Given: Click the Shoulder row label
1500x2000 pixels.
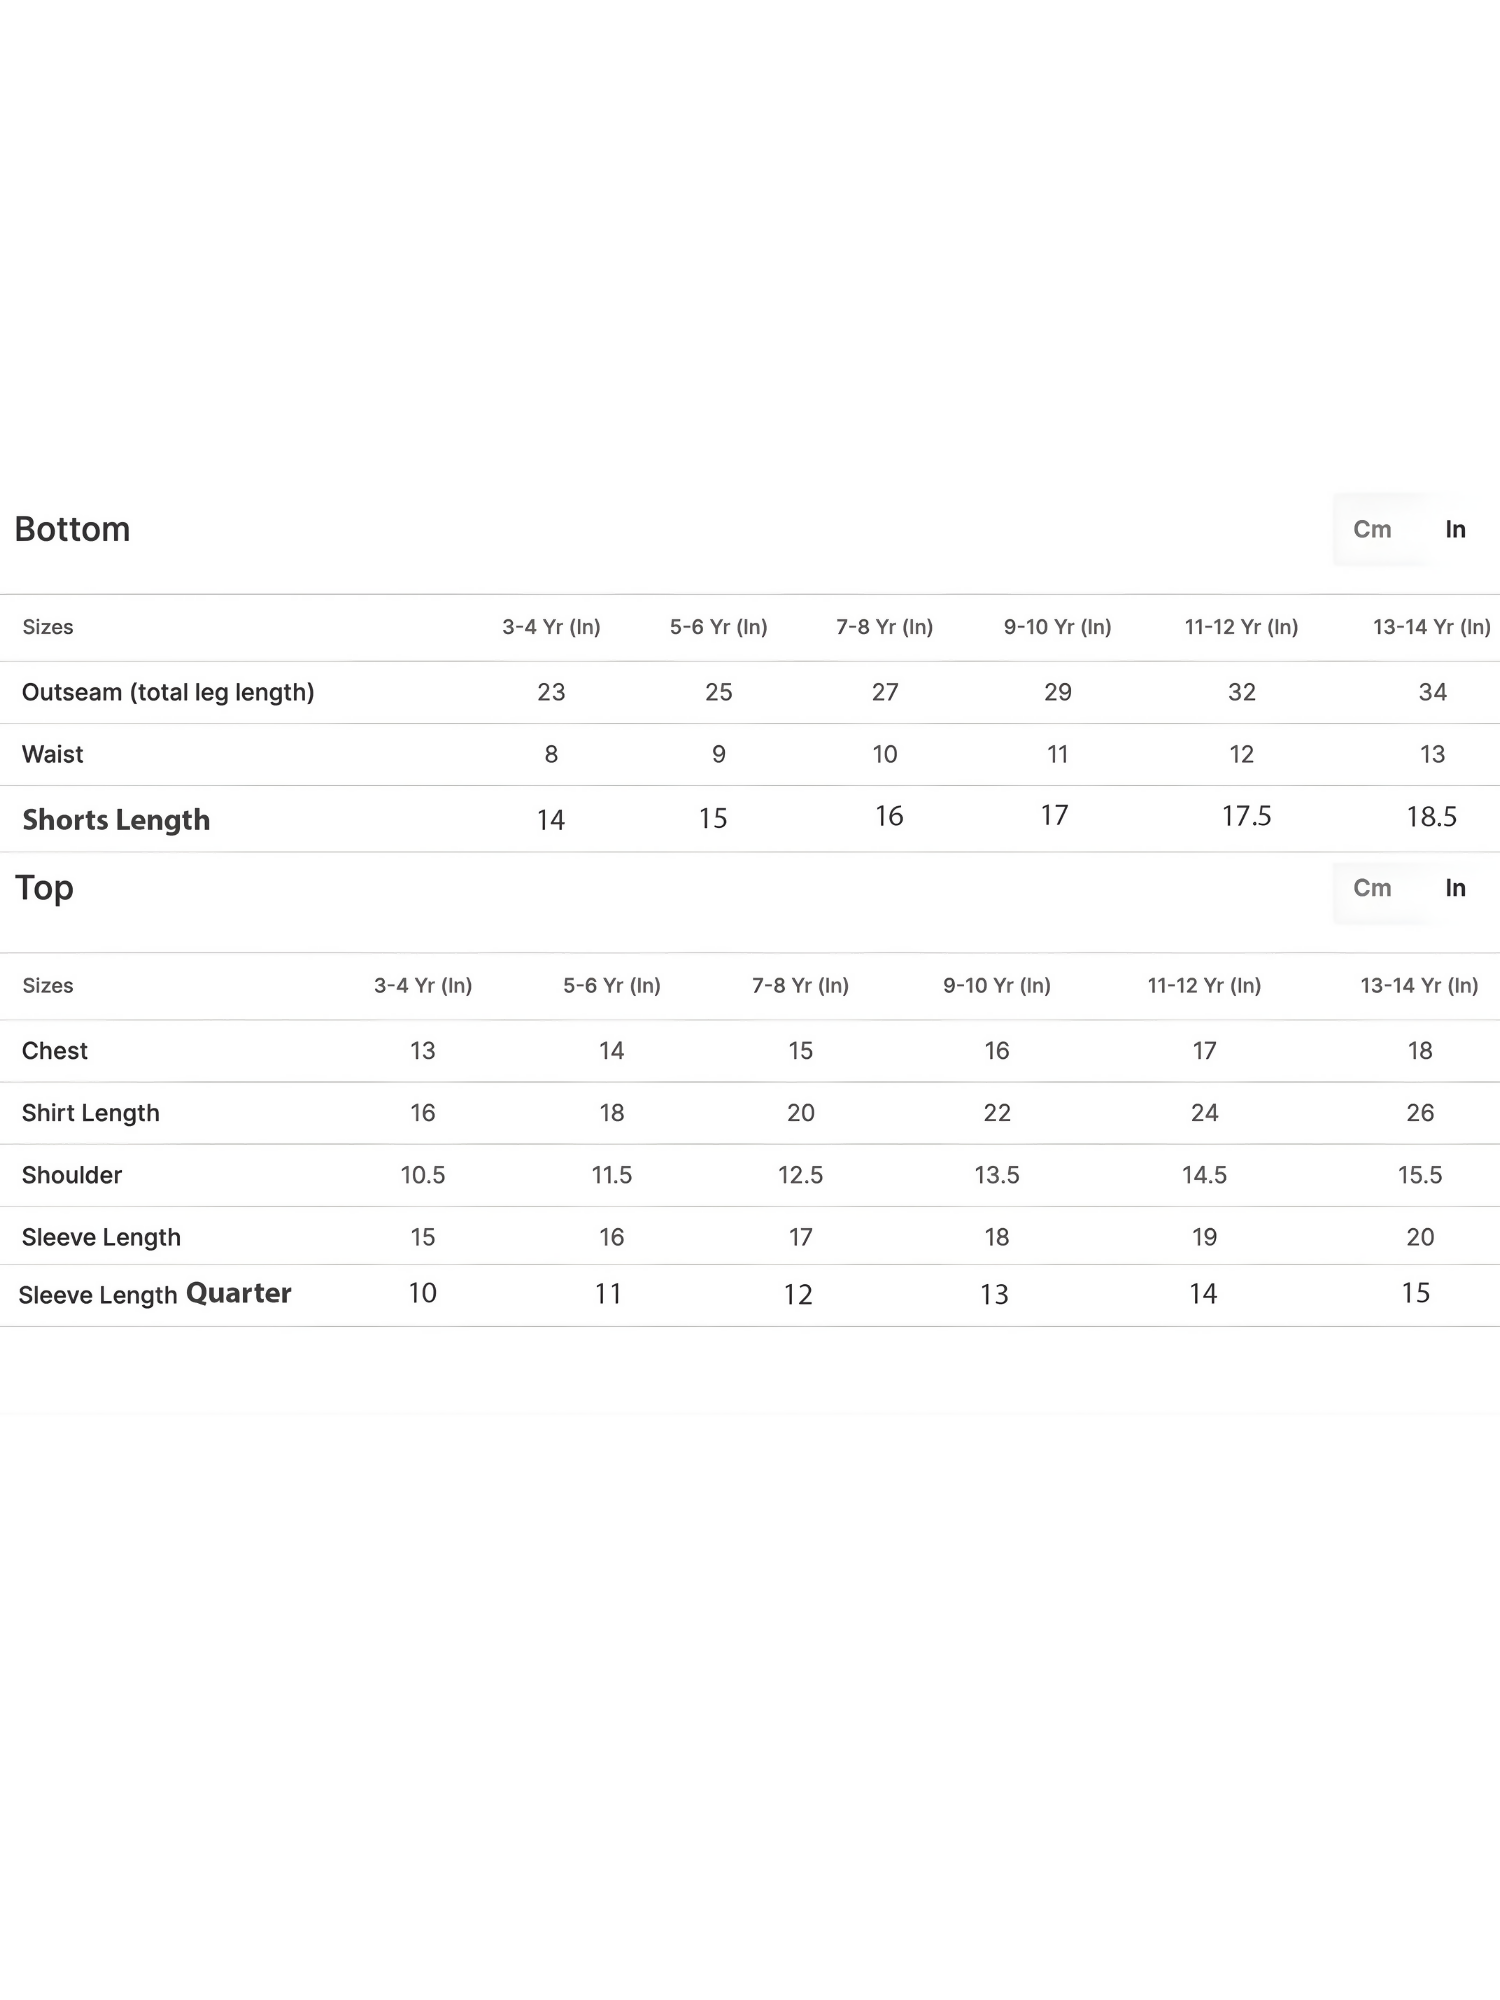Looking at the screenshot, I should 72,1175.
